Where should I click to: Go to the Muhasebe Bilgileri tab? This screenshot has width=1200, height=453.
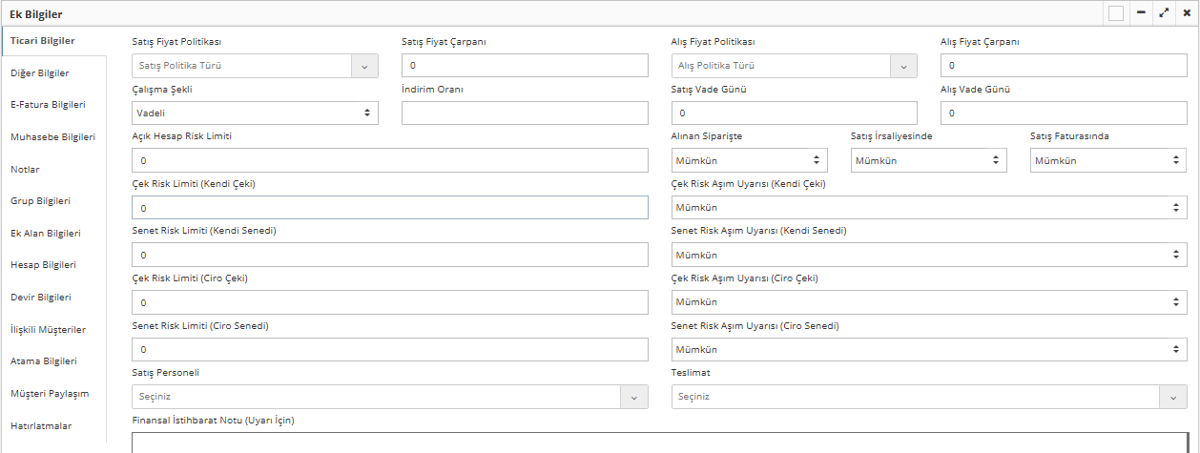click(x=52, y=137)
